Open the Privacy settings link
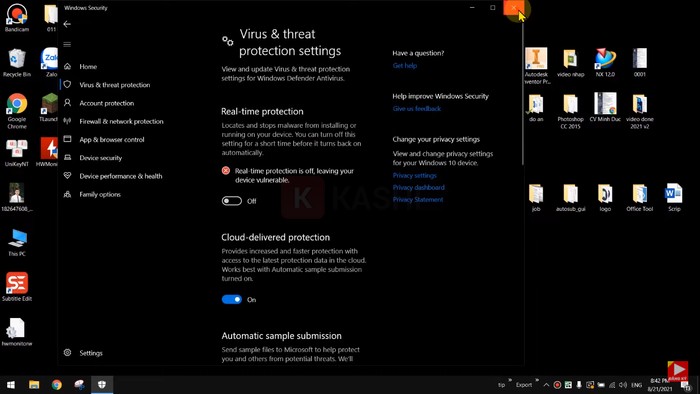This screenshot has height=394, width=700. point(415,175)
